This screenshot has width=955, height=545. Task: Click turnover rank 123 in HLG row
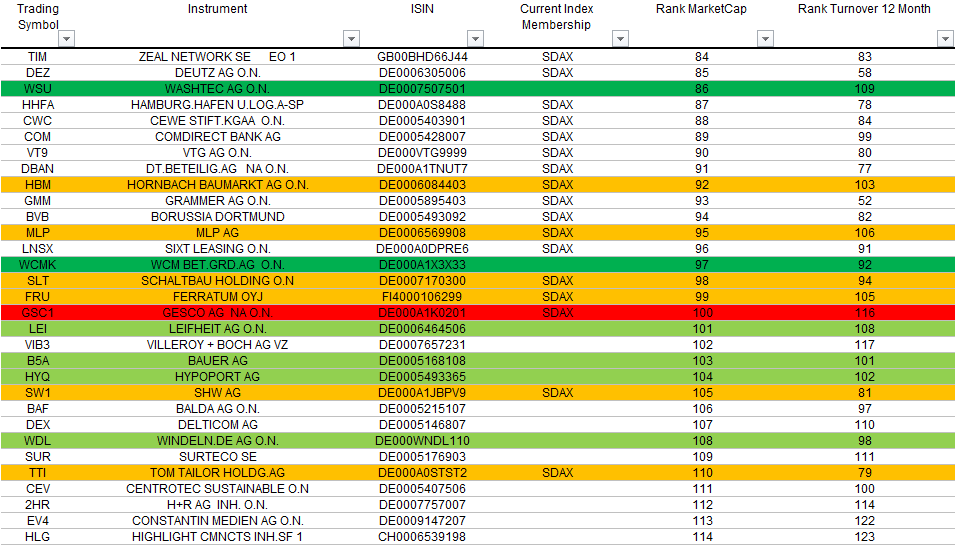pyautogui.click(x=864, y=536)
